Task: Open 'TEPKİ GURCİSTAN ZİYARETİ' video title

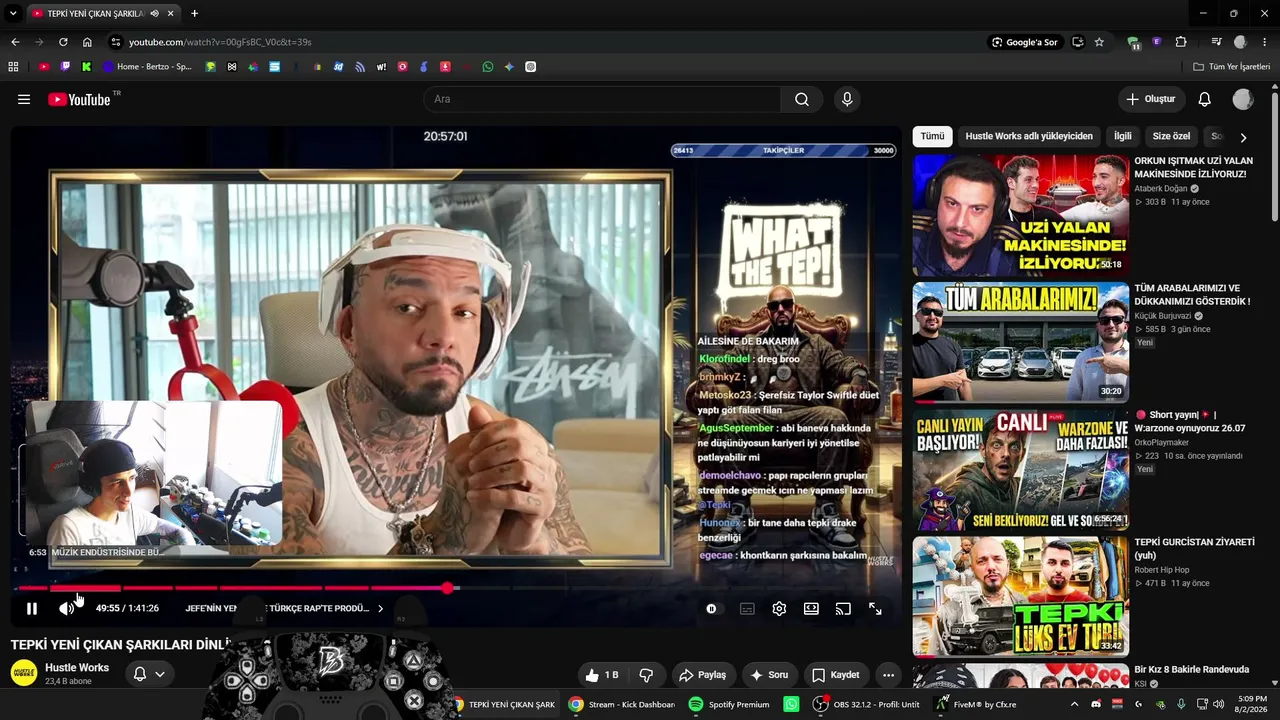Action: tap(1194, 549)
